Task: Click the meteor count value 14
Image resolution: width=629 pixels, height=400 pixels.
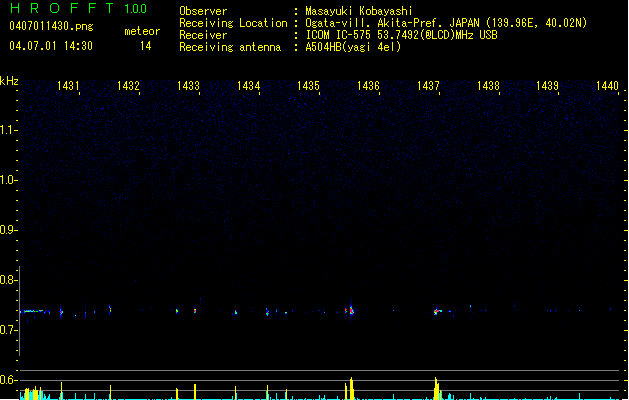Action: click(x=146, y=46)
